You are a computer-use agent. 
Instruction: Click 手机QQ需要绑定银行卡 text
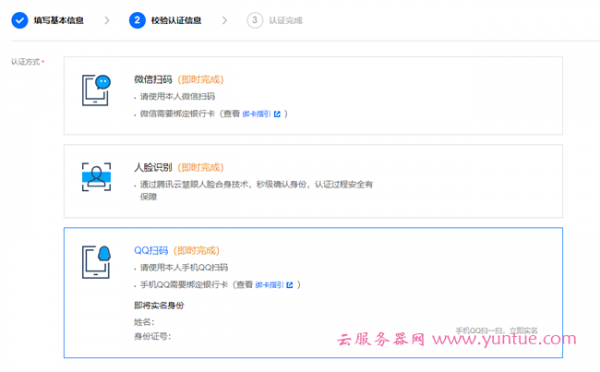(184, 285)
